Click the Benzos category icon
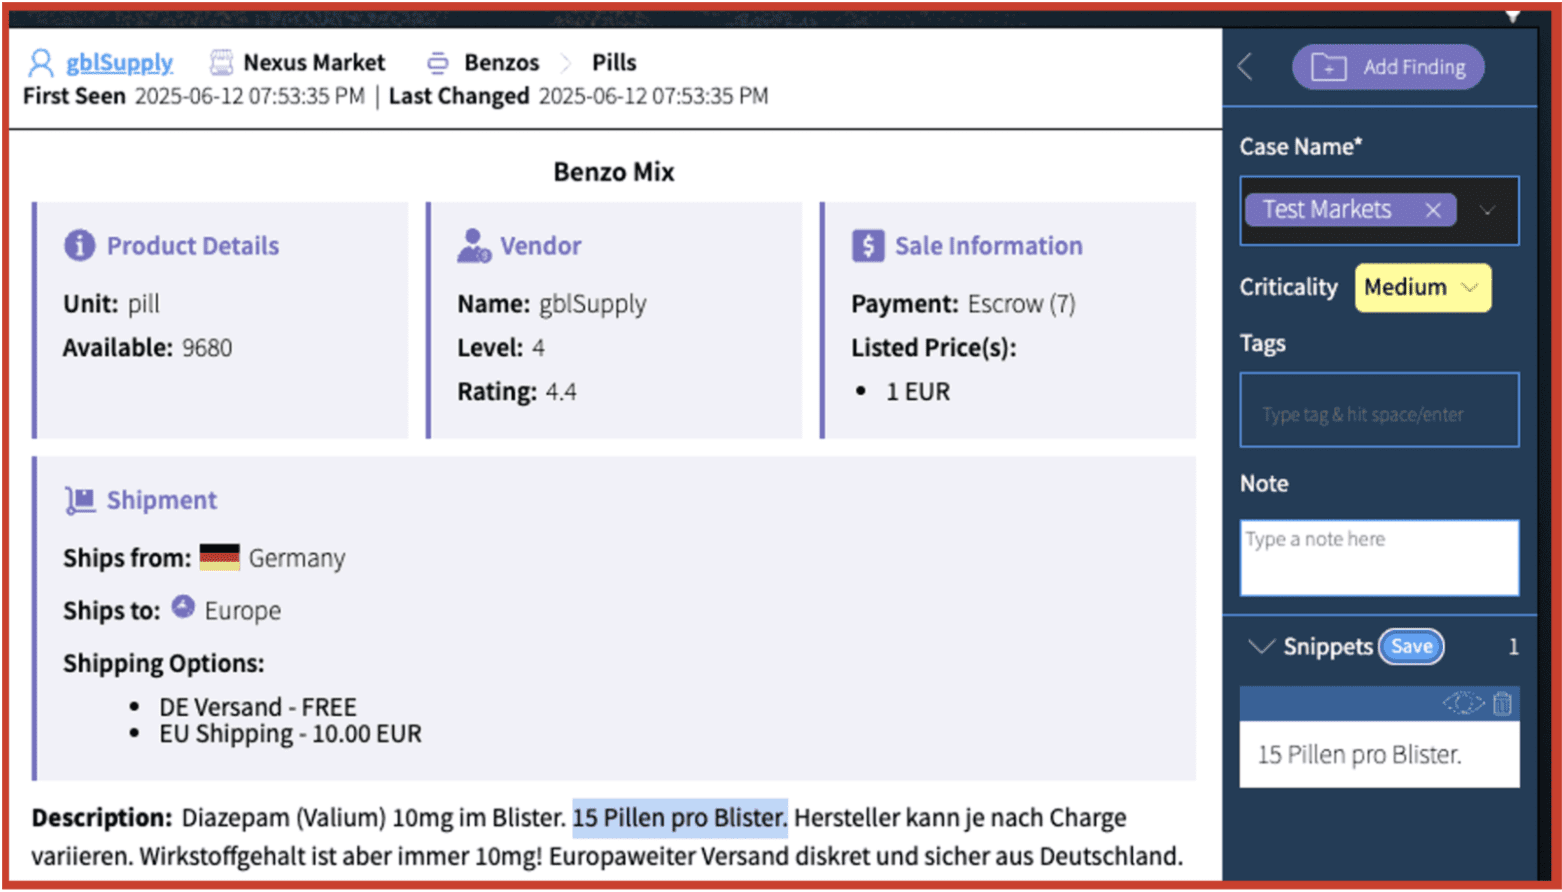Image resolution: width=1562 pixels, height=892 pixels. point(438,63)
